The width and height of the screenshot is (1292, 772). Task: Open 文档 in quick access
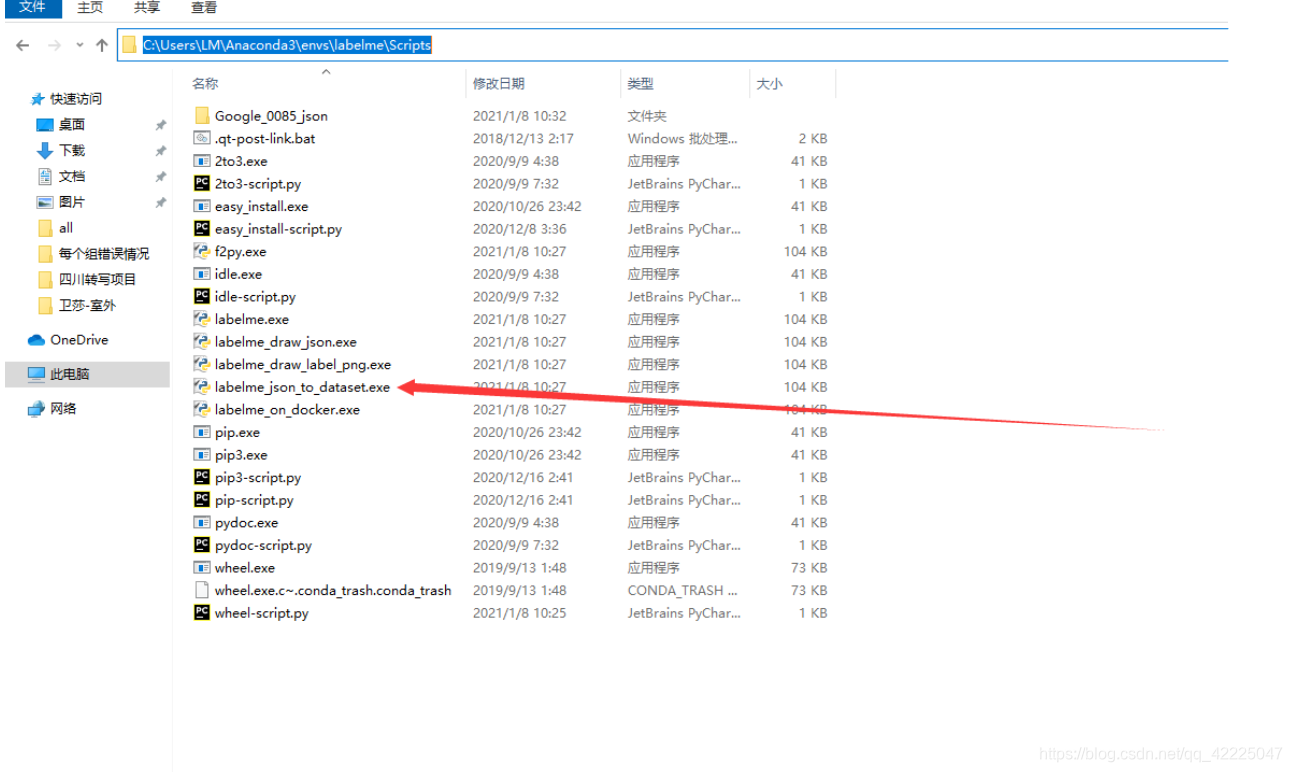pyautogui.click(x=72, y=177)
